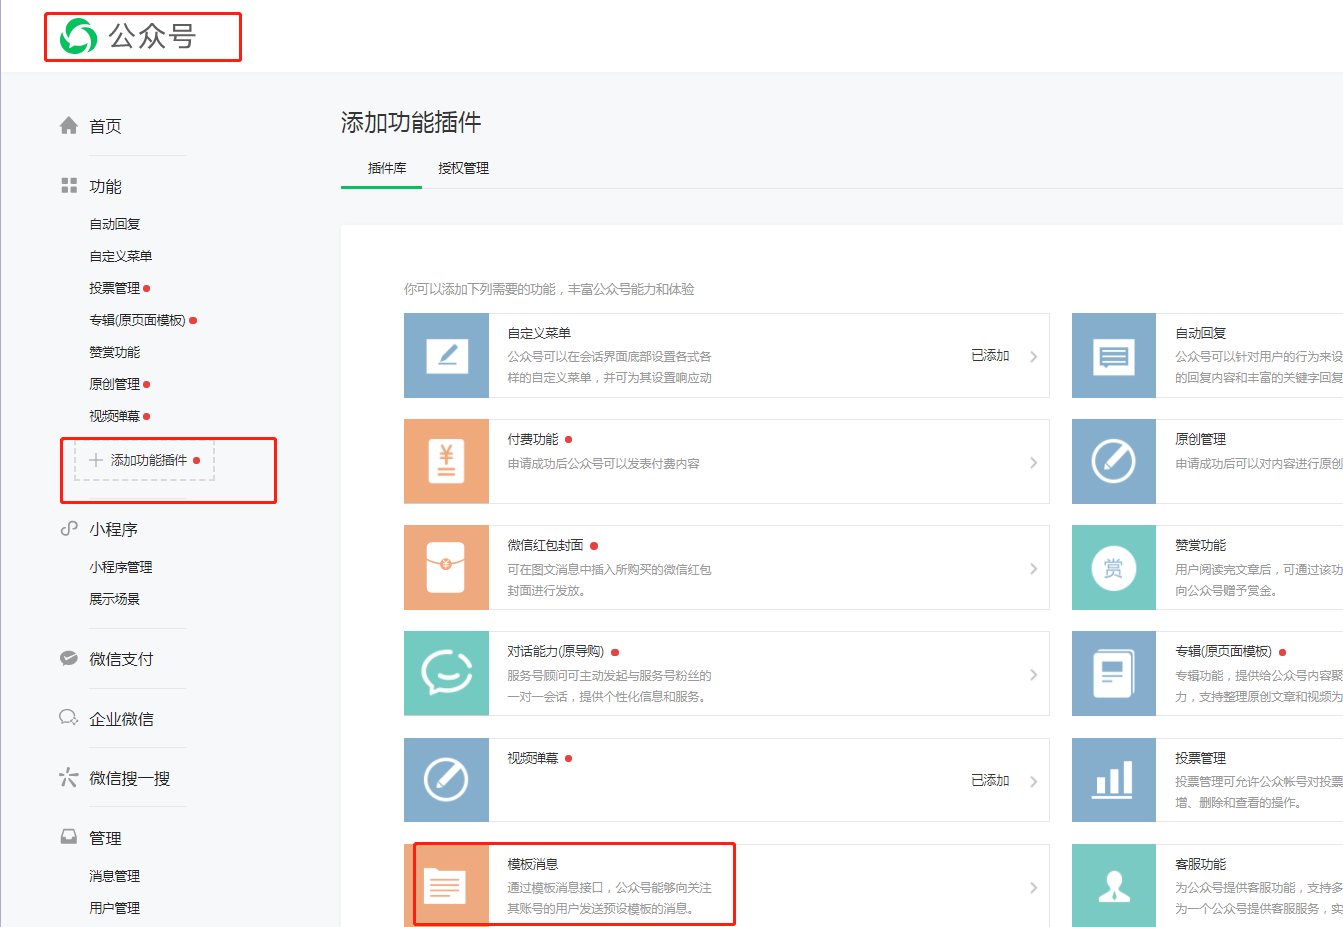Click the plus icon in 添加功能插件
Viewport: 1343px width, 927px height.
pyautogui.click(x=96, y=460)
